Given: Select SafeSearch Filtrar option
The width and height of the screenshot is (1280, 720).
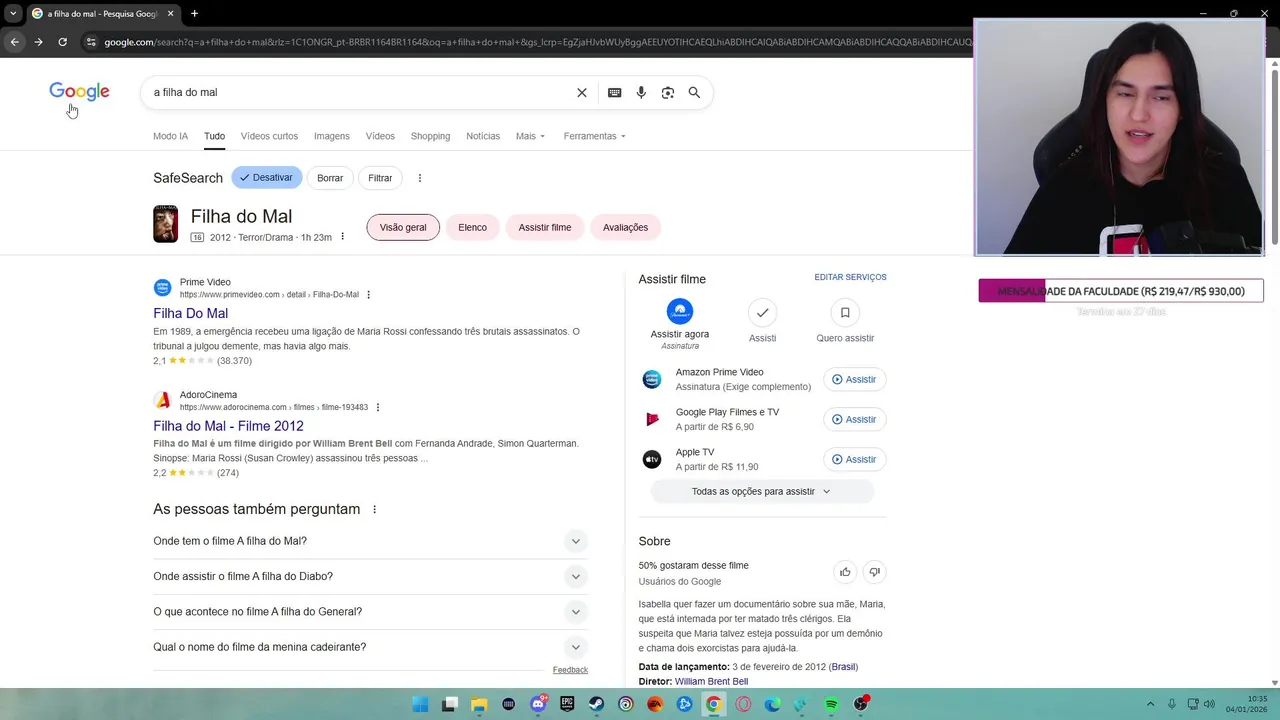Looking at the screenshot, I should 380,178.
